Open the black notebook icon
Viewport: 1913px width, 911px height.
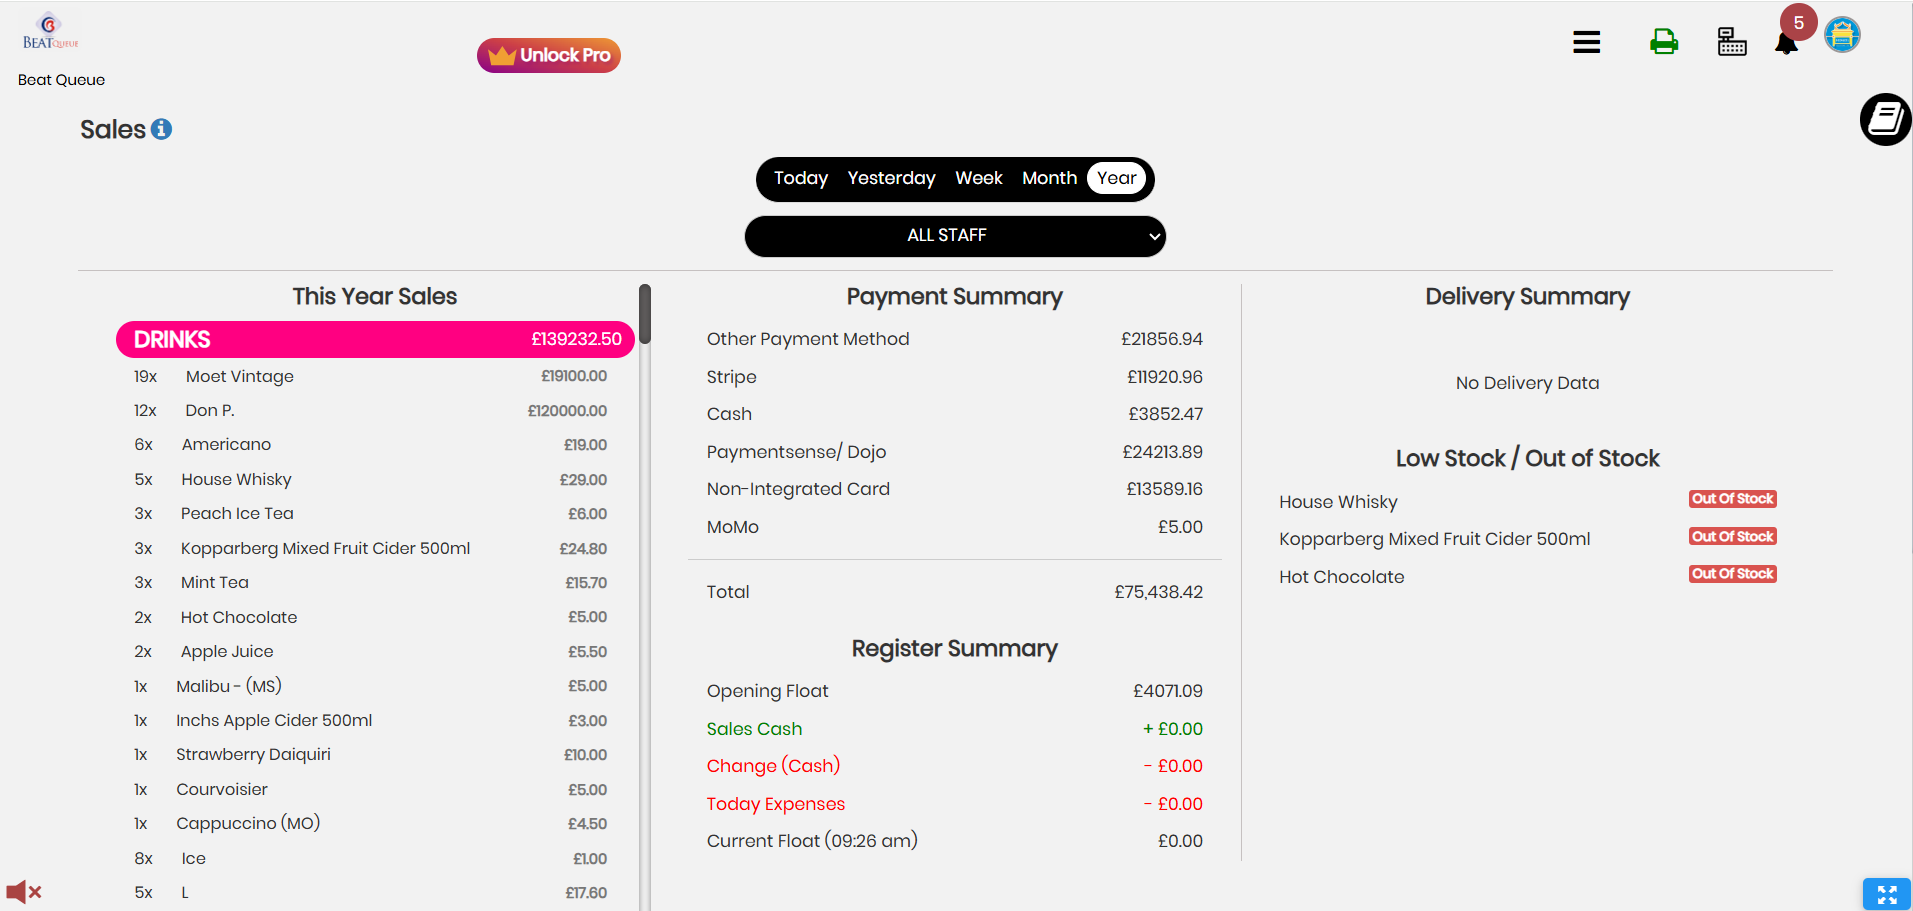coord(1886,120)
